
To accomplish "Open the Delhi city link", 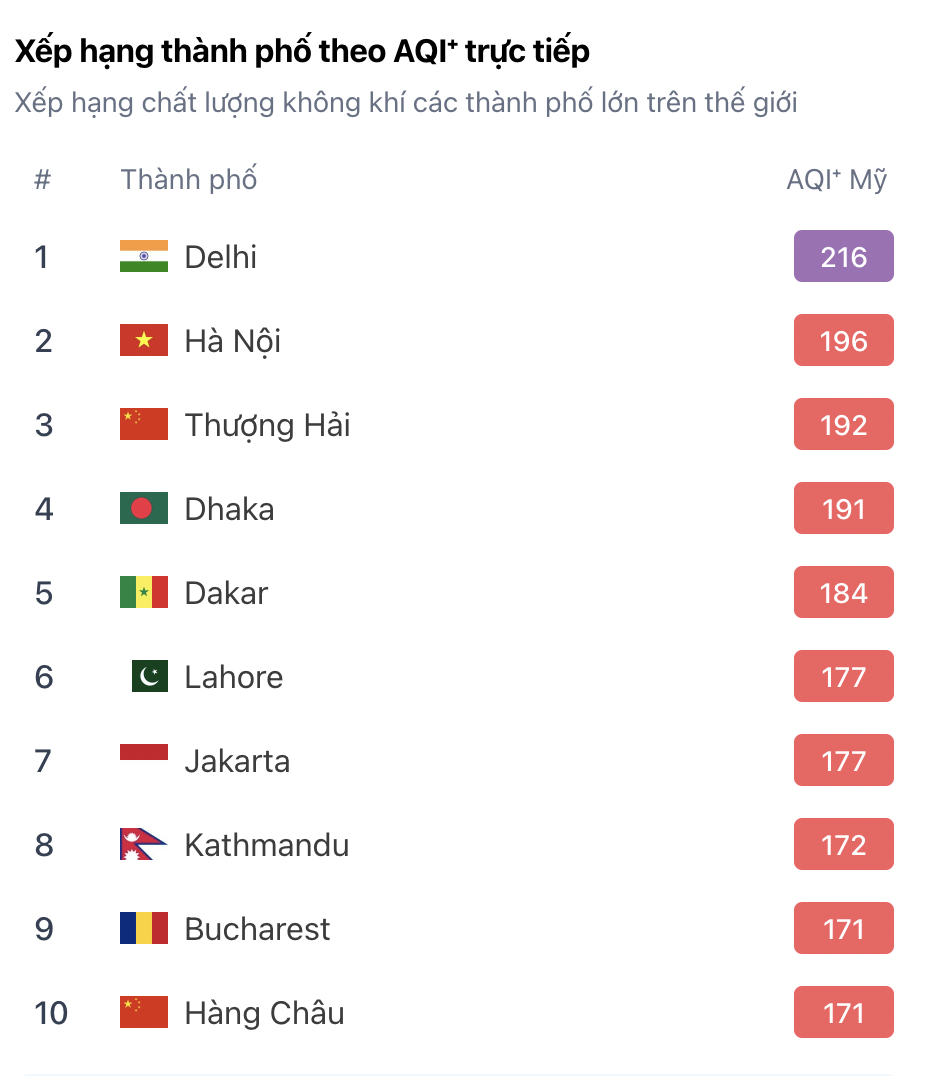I will (x=220, y=257).
